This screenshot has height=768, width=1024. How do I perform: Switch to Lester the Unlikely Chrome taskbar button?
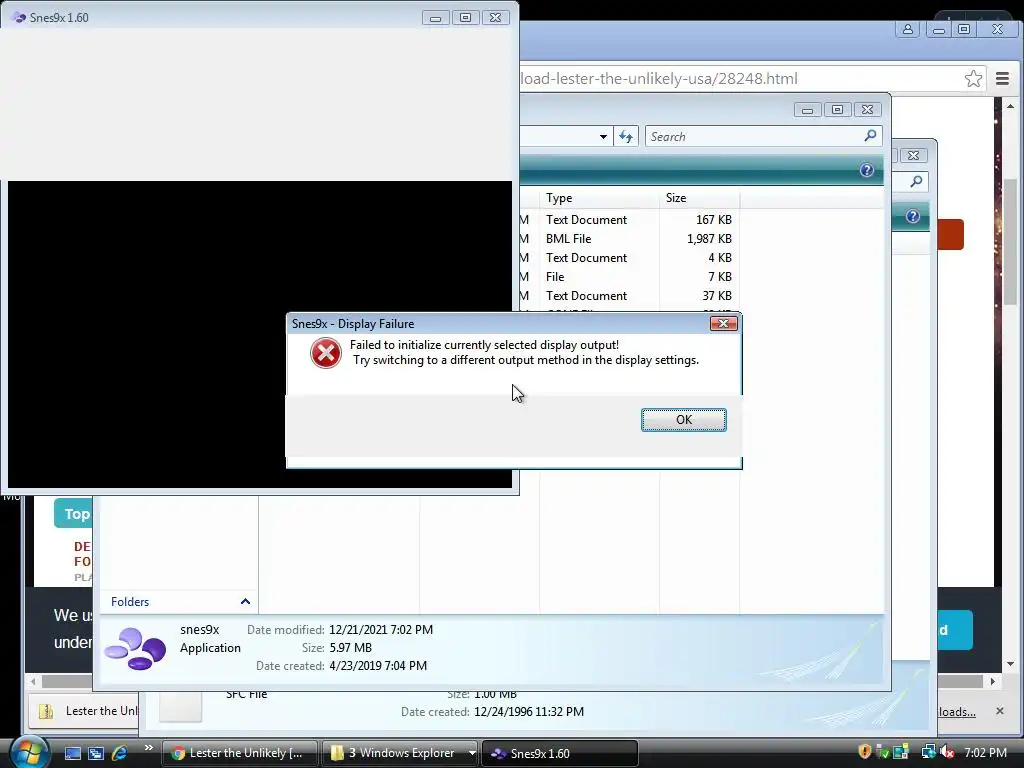[x=239, y=753]
